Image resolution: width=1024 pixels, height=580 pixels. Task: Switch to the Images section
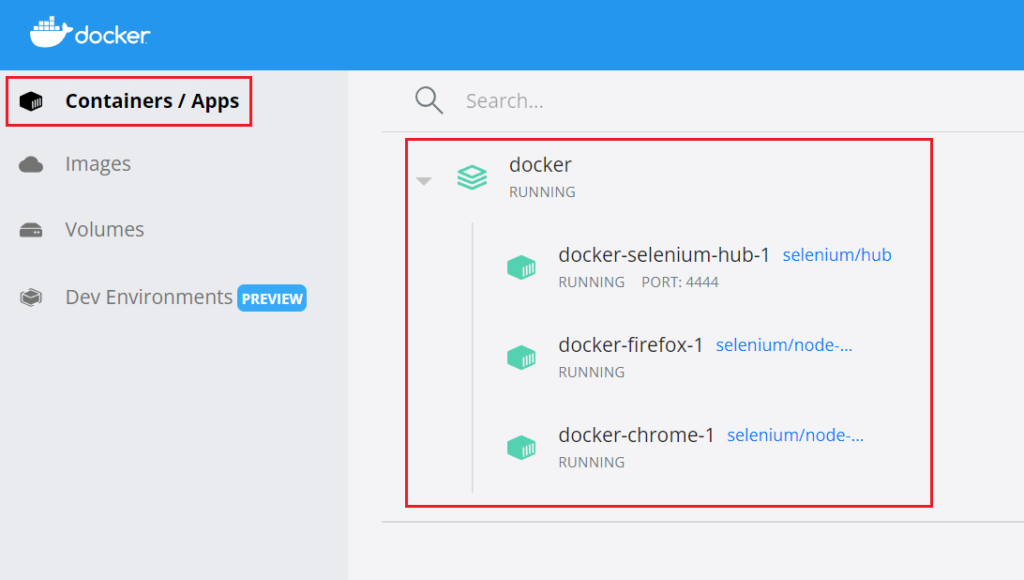click(98, 164)
